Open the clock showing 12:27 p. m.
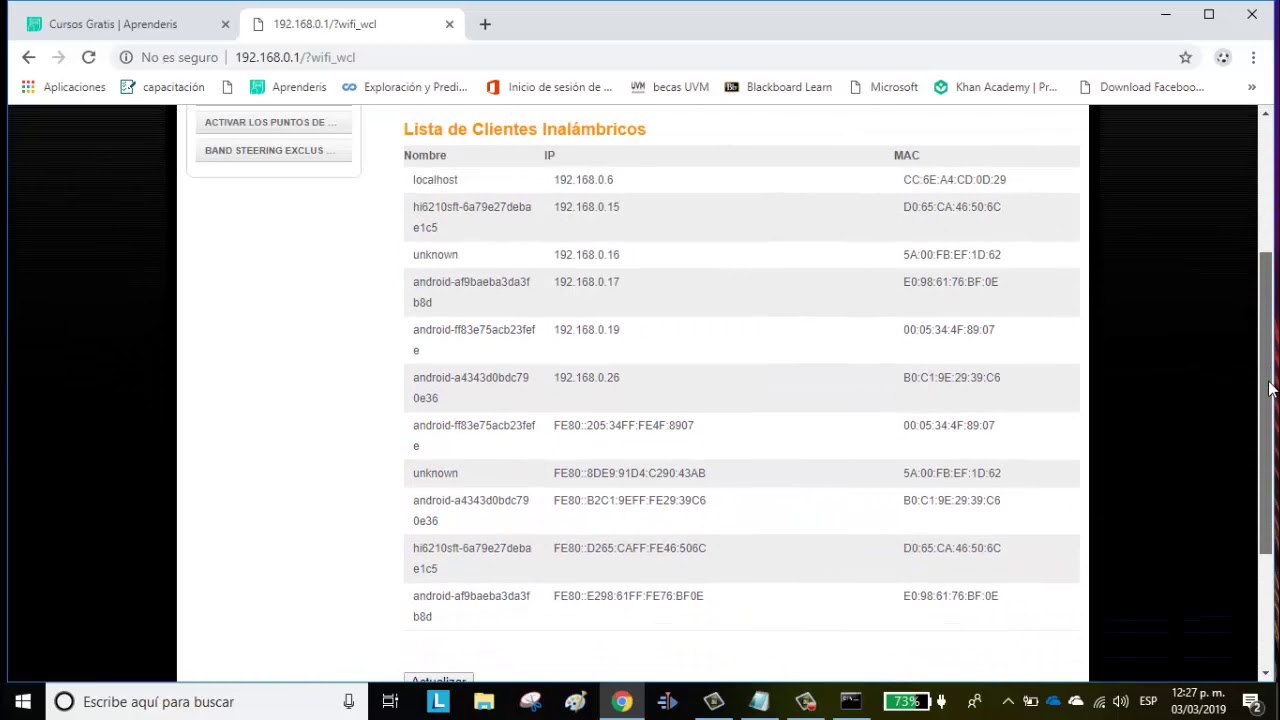1280x720 pixels. tap(1198, 702)
